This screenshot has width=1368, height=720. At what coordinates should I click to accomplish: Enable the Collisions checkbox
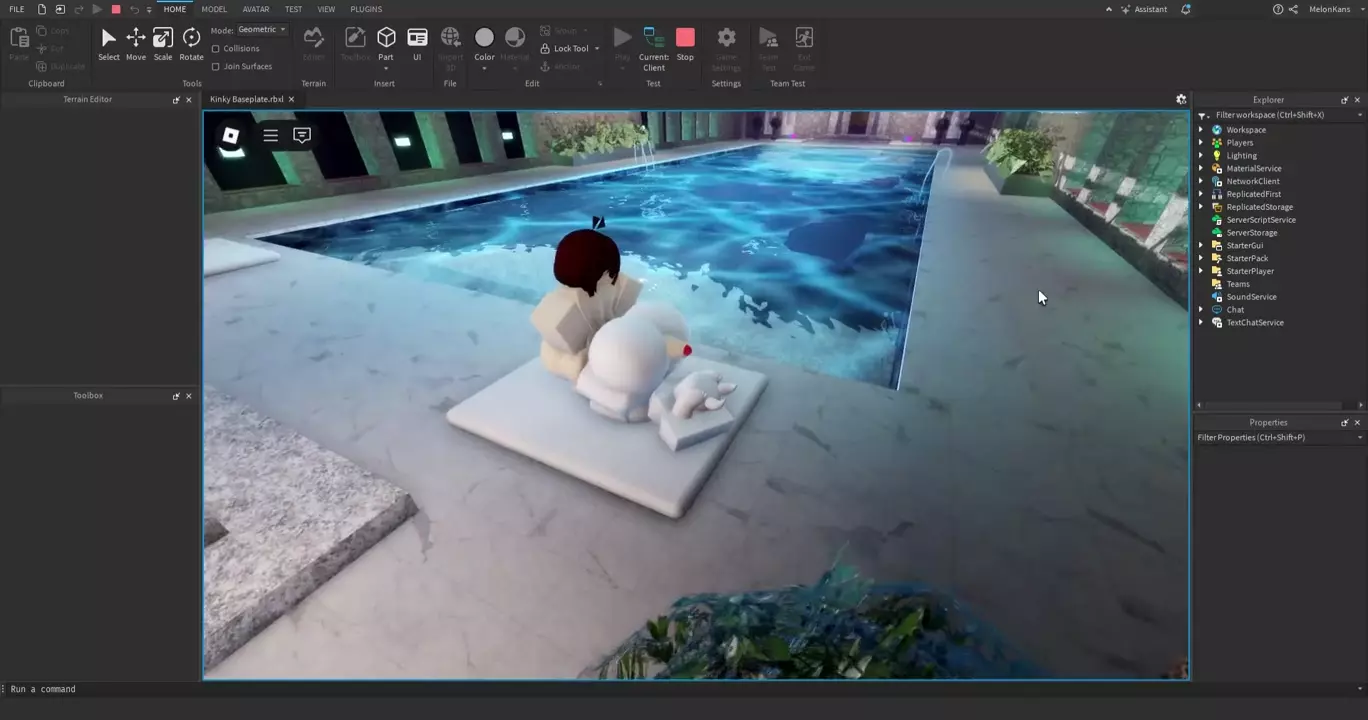(216, 49)
